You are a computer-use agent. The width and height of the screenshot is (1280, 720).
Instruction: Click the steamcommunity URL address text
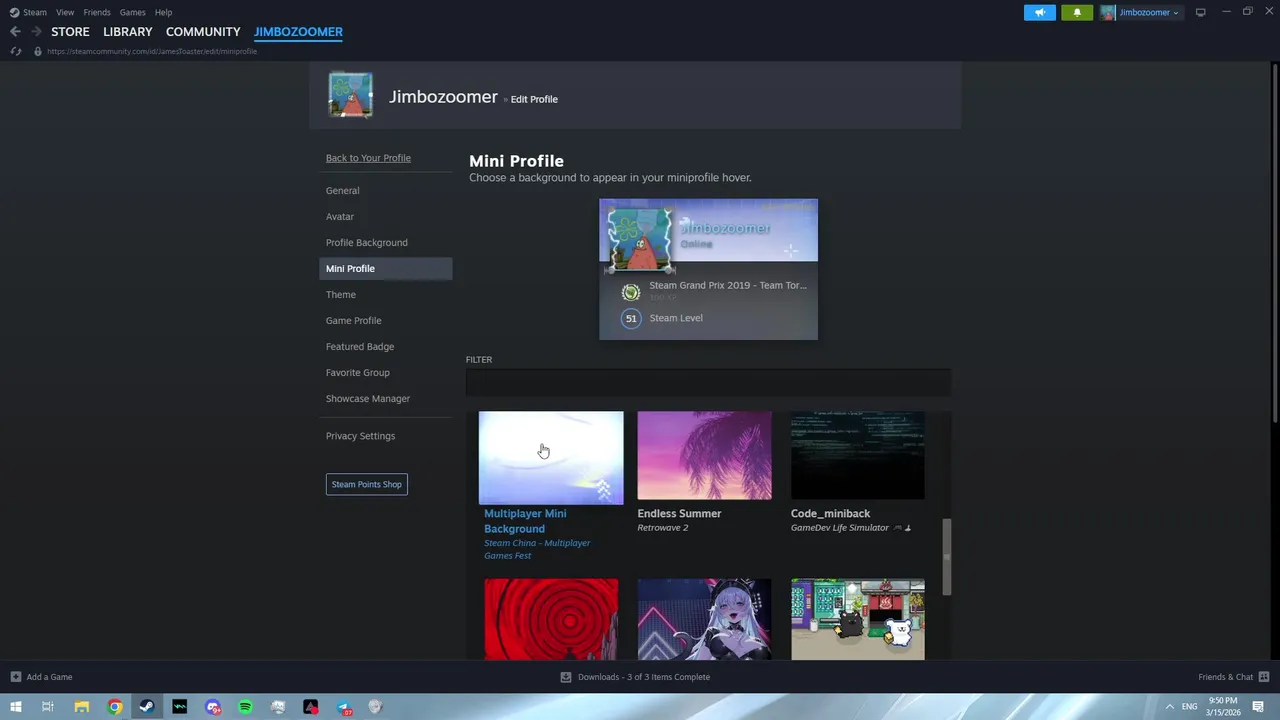[152, 51]
